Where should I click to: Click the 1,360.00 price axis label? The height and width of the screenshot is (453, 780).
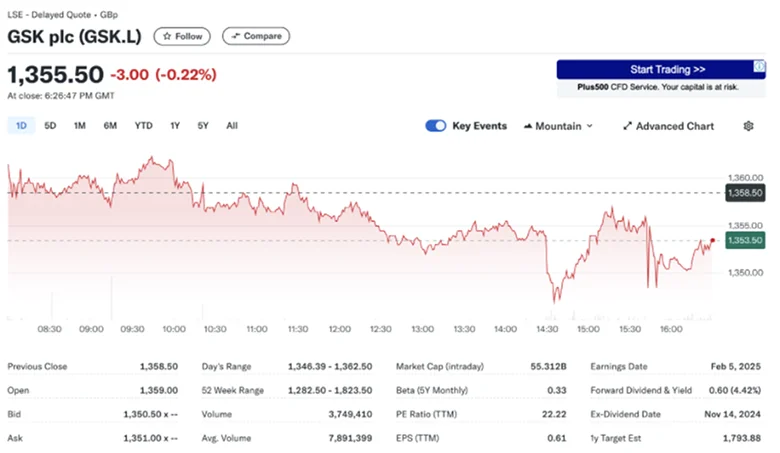click(745, 178)
